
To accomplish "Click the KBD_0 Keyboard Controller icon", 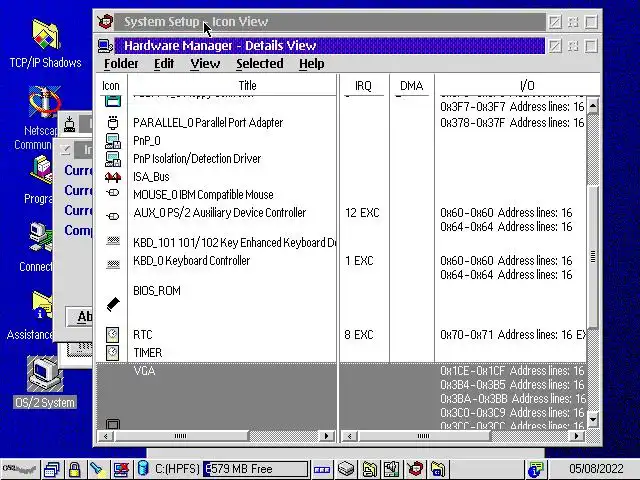I will click(x=113, y=264).
